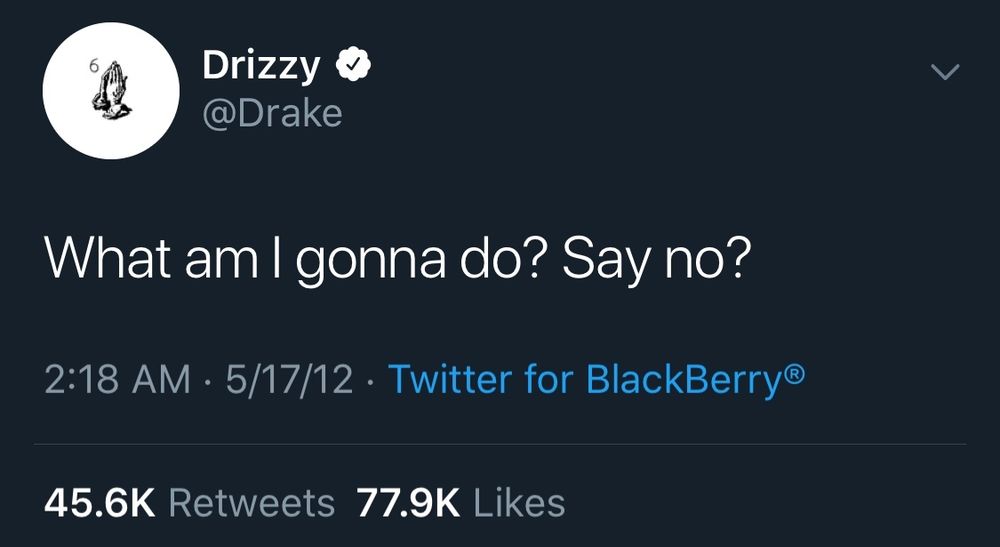Select the 2:18 AM timestamp

117,379
